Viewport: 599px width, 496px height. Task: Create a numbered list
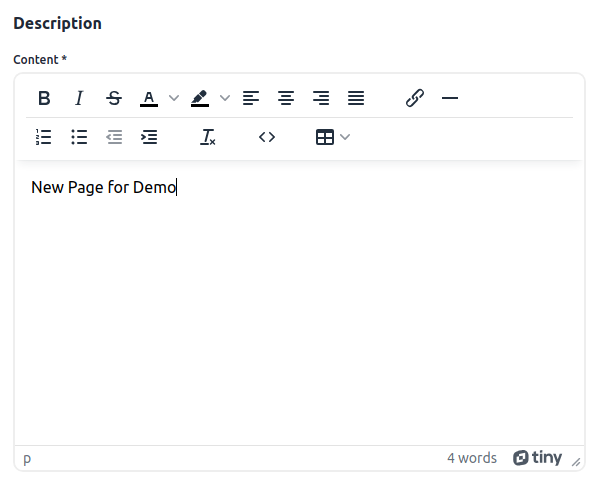coord(44,137)
